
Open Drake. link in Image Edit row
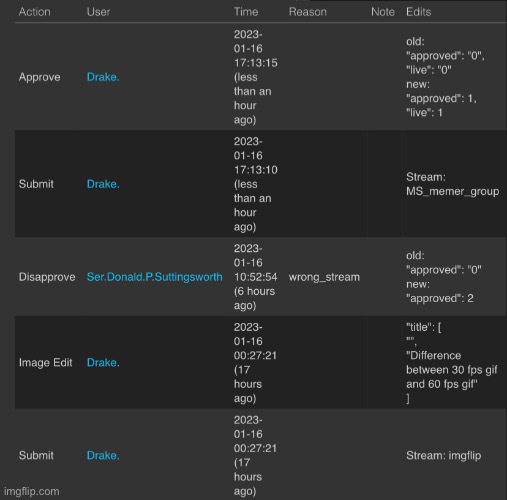[103, 363]
